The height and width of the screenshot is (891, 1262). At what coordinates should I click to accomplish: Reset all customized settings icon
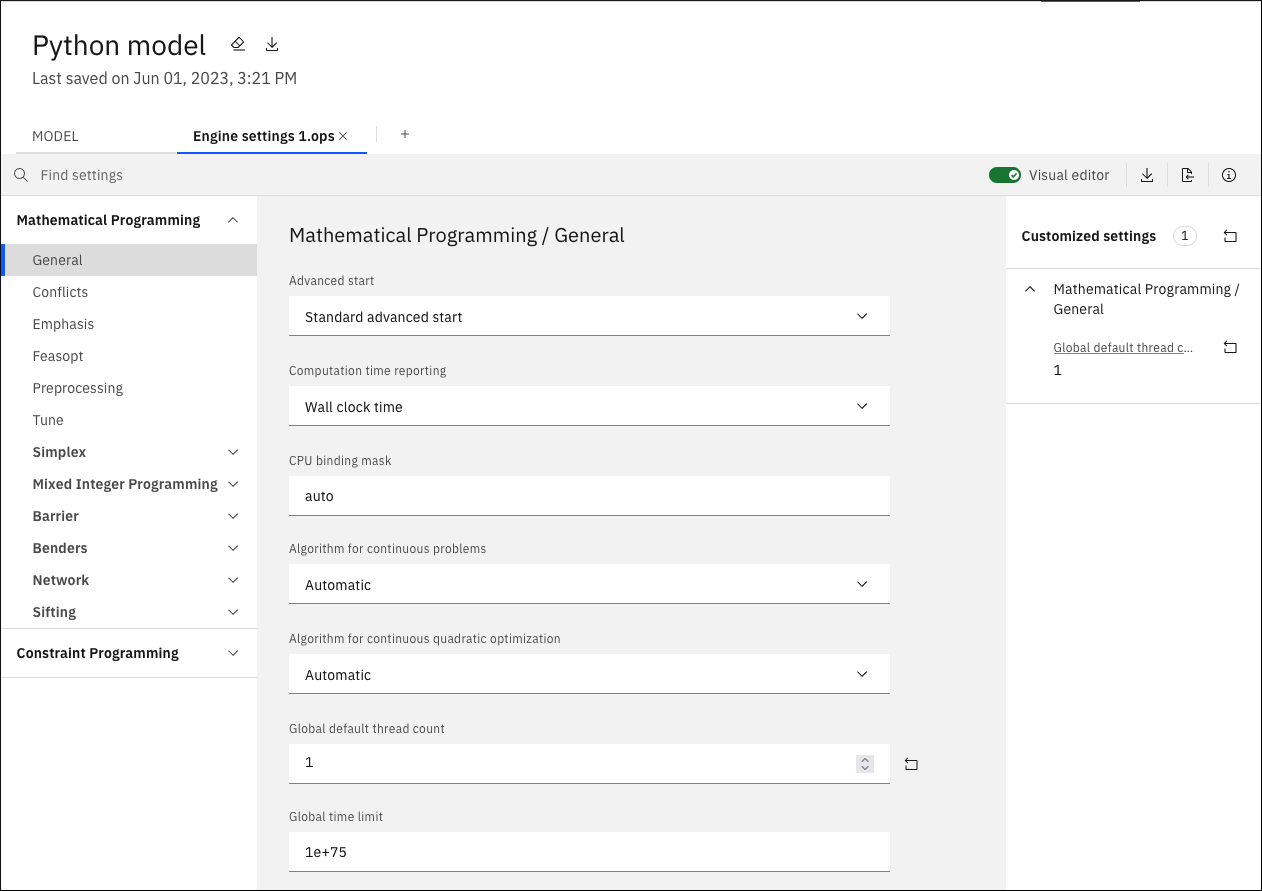point(1230,237)
